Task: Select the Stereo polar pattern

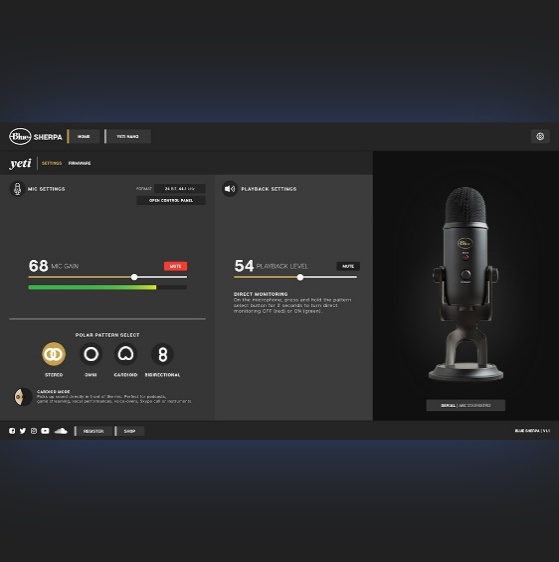Action: [54, 354]
